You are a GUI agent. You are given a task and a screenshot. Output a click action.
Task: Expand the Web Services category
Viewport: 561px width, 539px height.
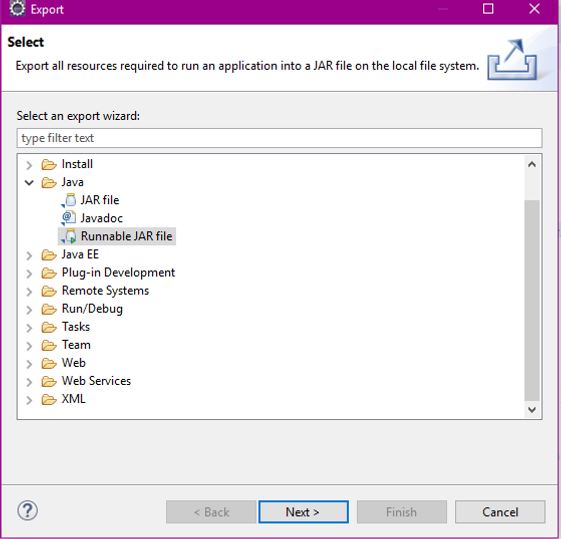29,382
